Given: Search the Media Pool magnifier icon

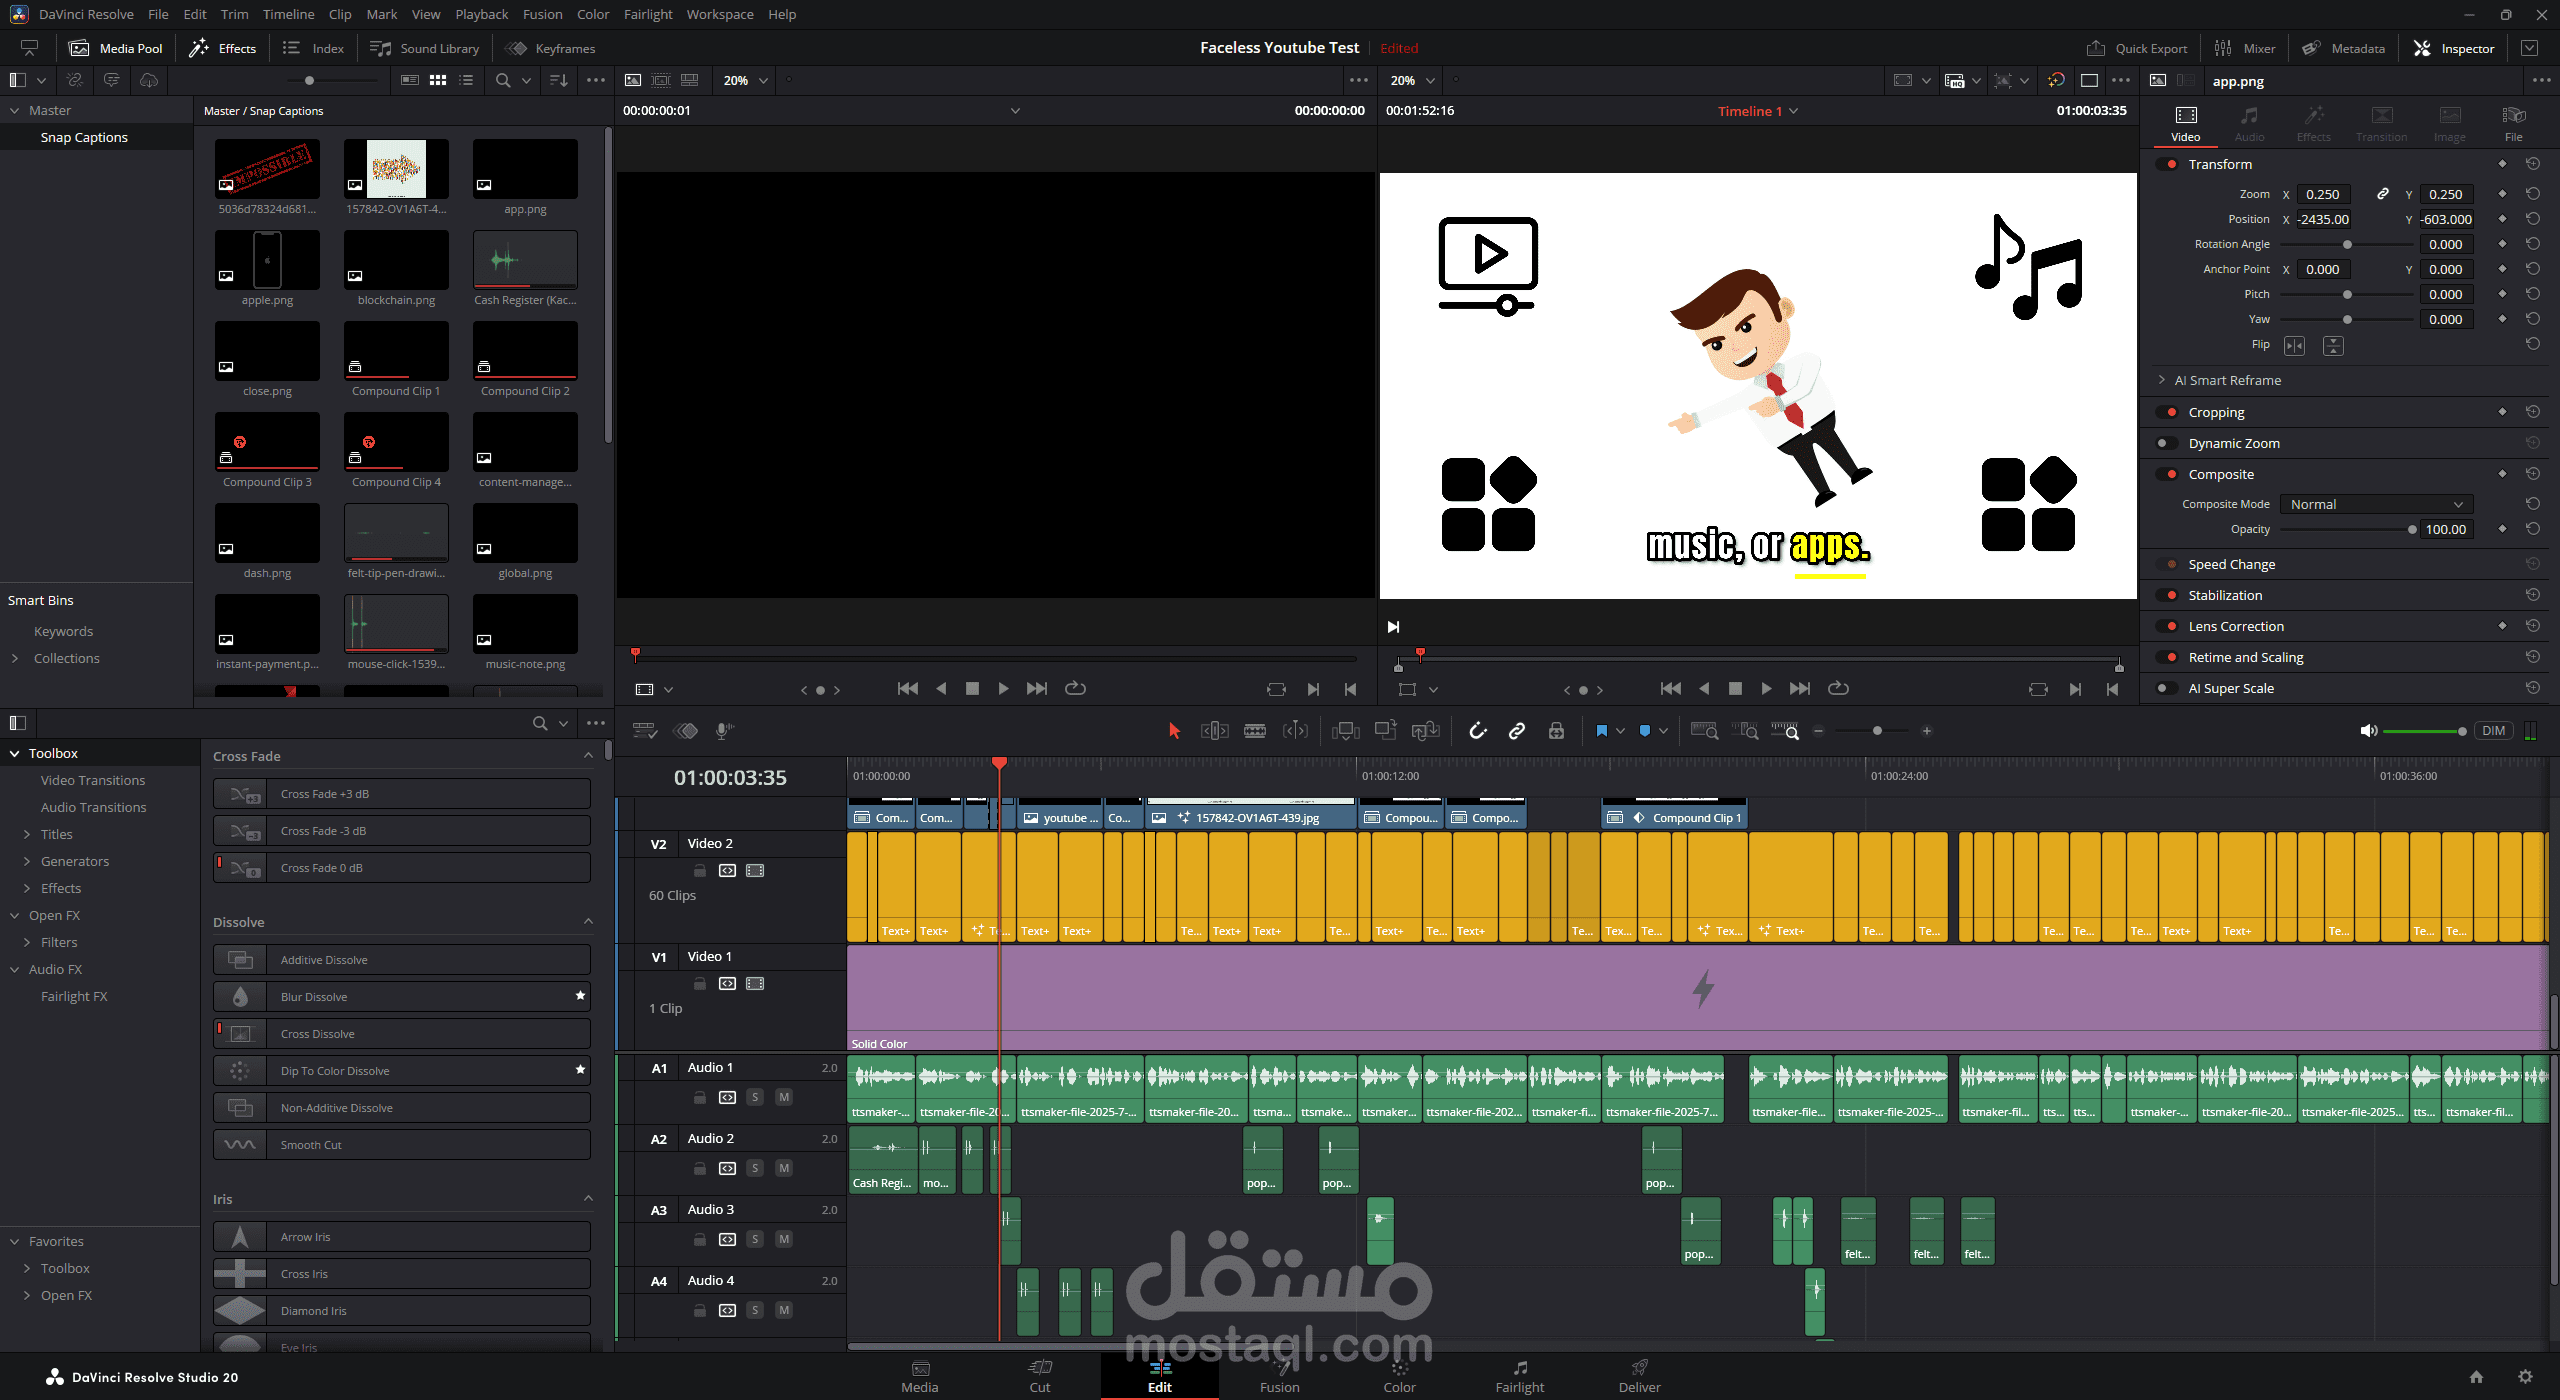Looking at the screenshot, I should pyautogui.click(x=503, y=80).
